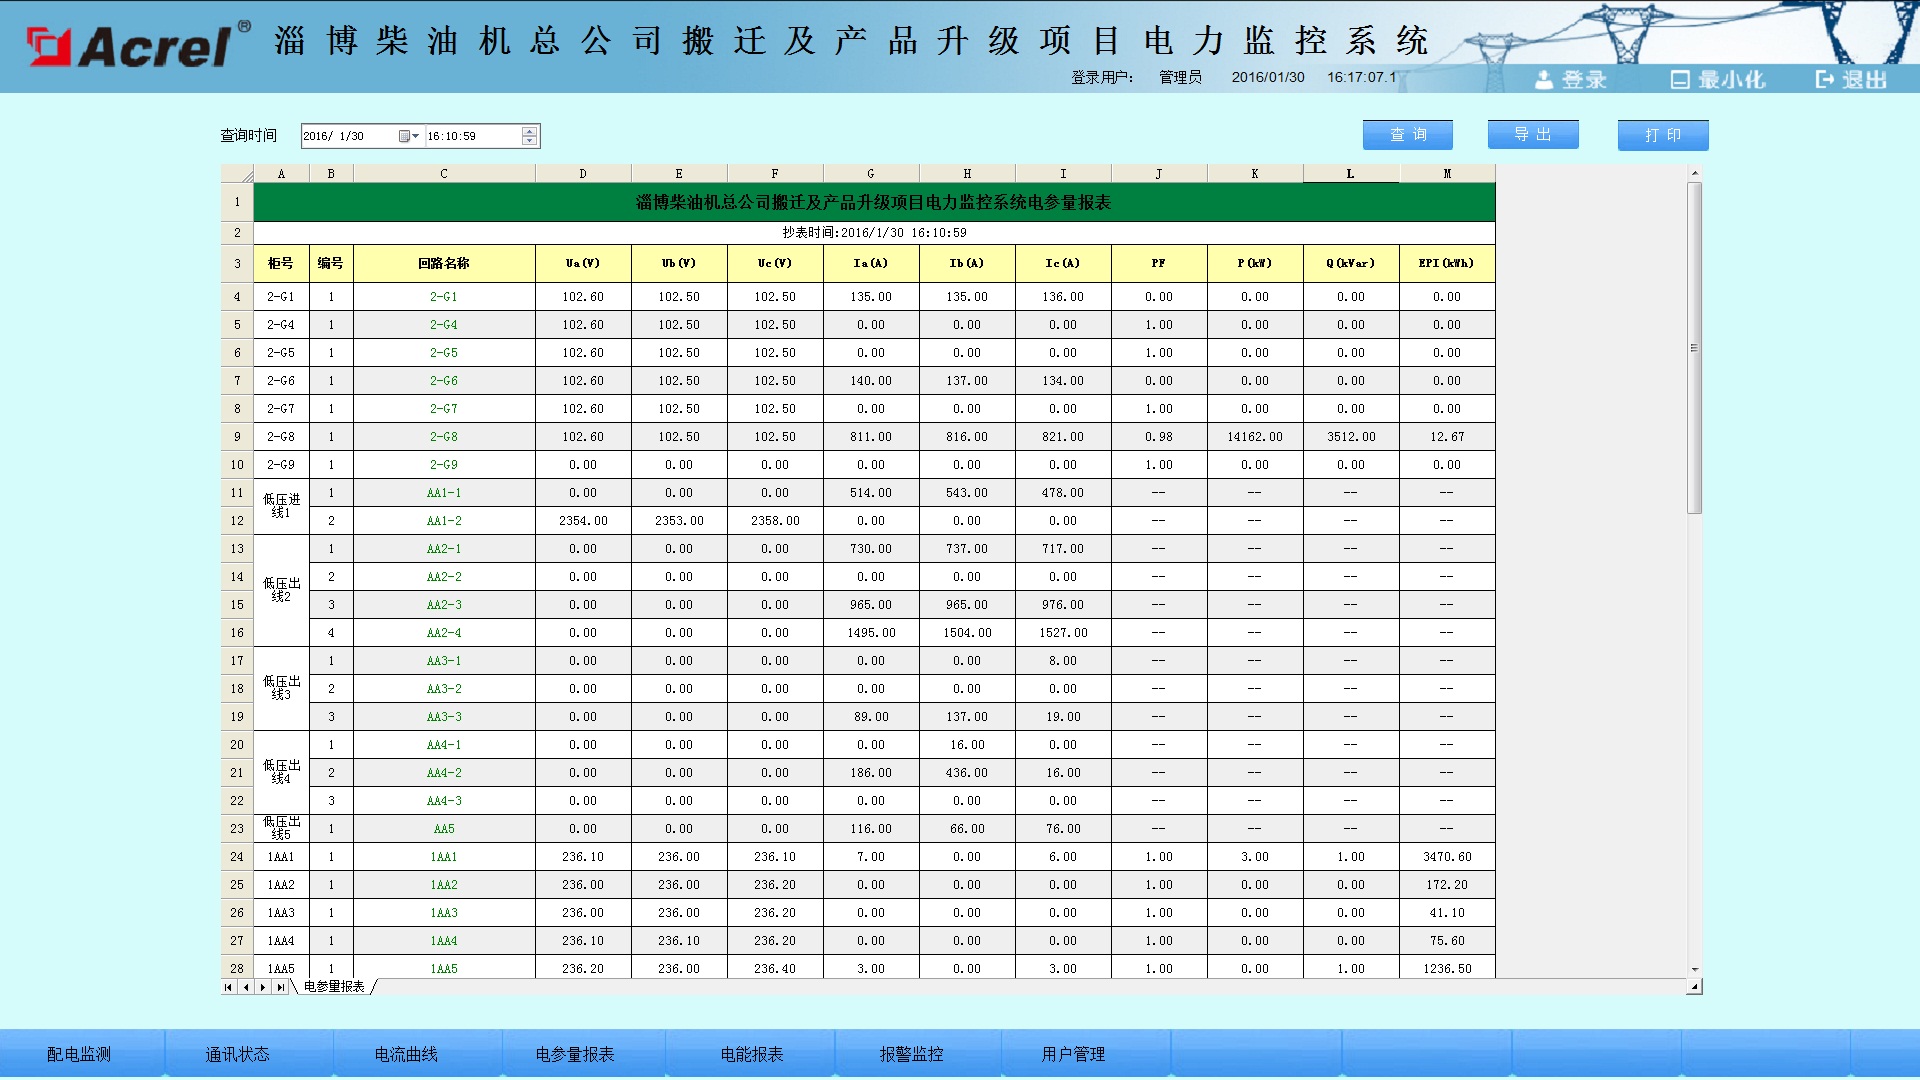Go to the previous sheet tab with the arrow
Viewport: 1920px width, 1080px height.
click(246, 987)
